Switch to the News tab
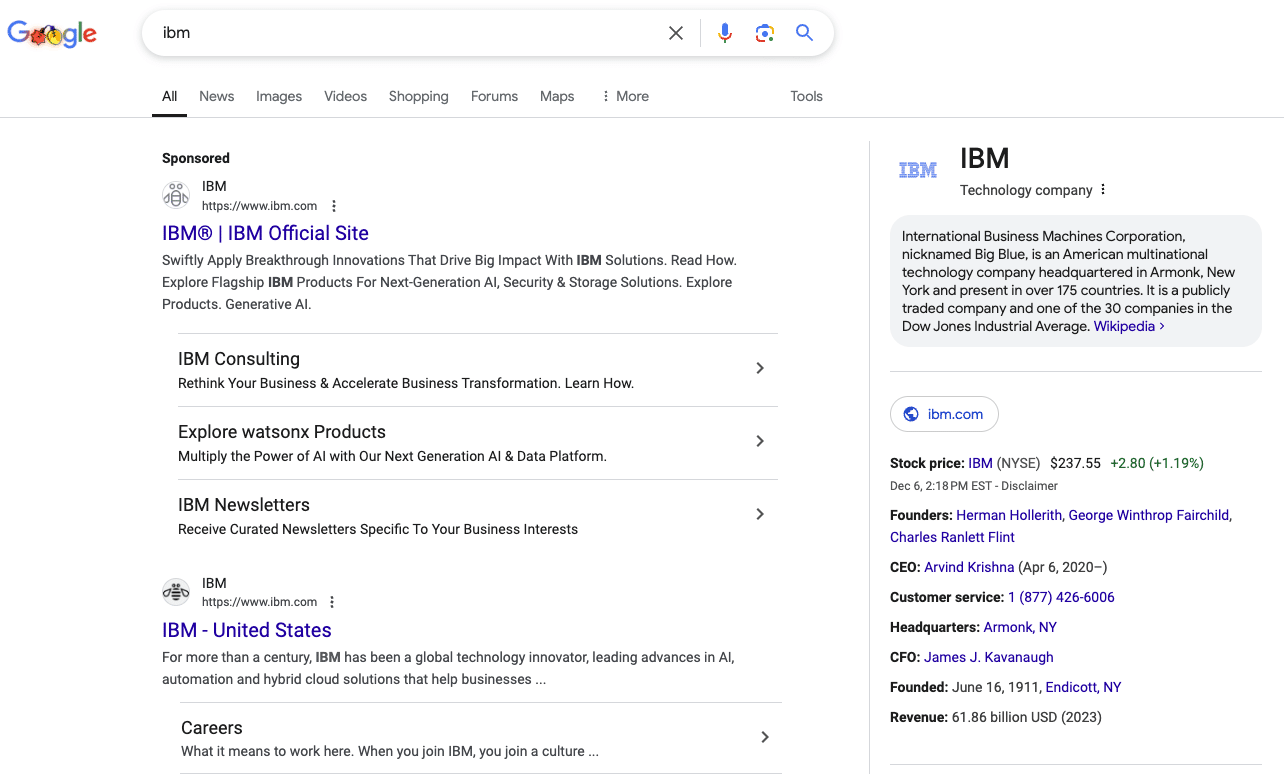Viewport: 1284px width, 774px height. [216, 96]
